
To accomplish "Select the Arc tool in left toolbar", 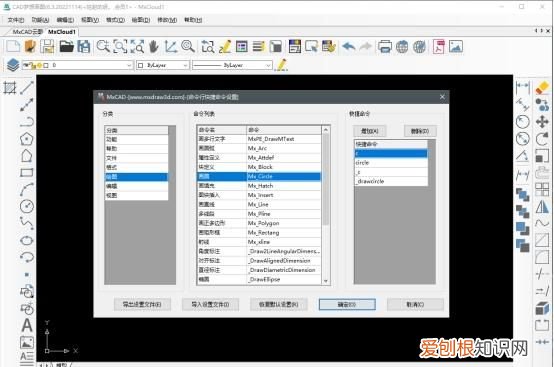I will [27, 189].
